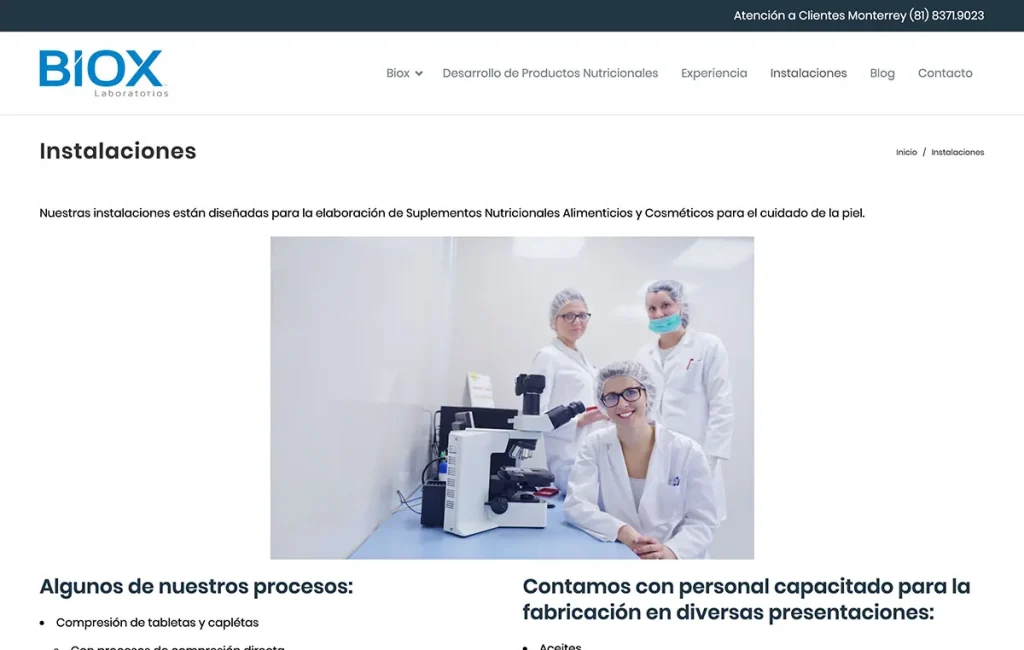The image size is (1024, 650).
Task: Go to the Contacto page
Action: pyautogui.click(x=944, y=73)
